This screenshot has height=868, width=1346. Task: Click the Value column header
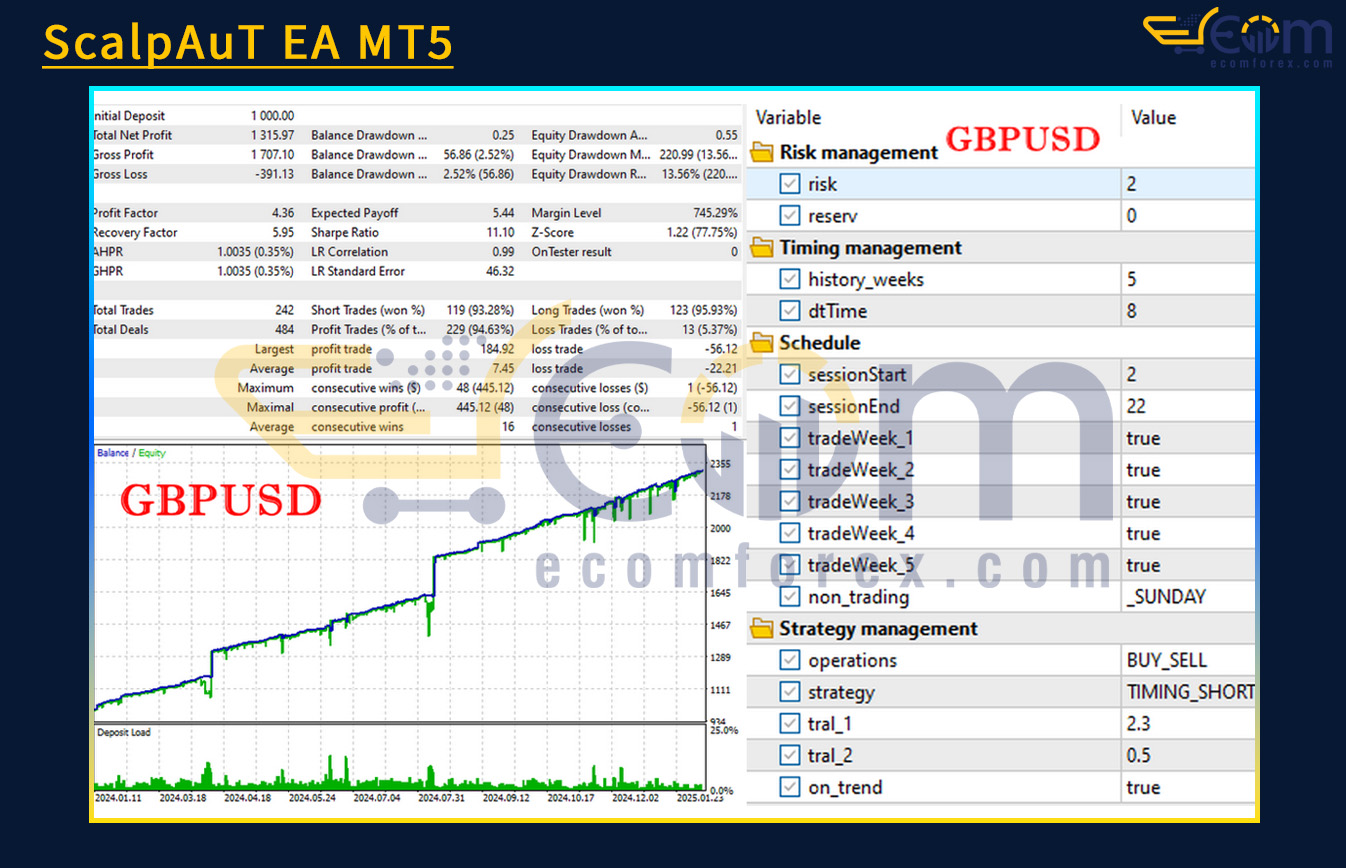pyautogui.click(x=1153, y=118)
